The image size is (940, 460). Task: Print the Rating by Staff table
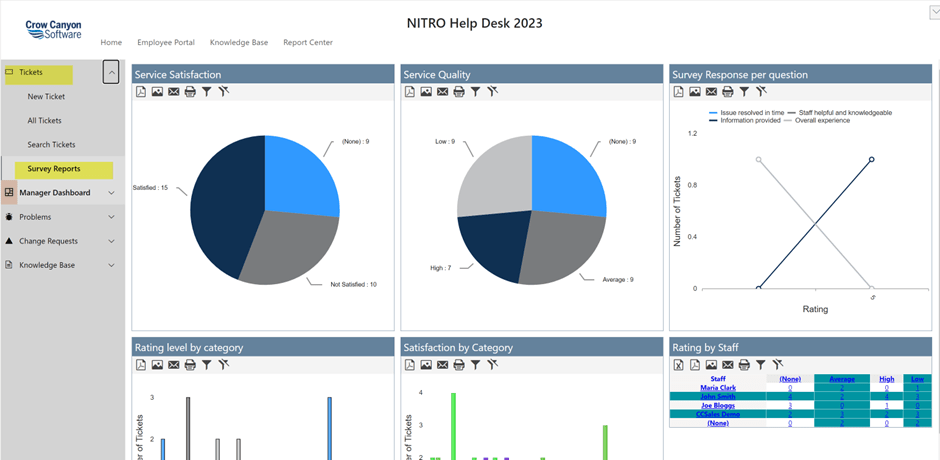tap(744, 365)
